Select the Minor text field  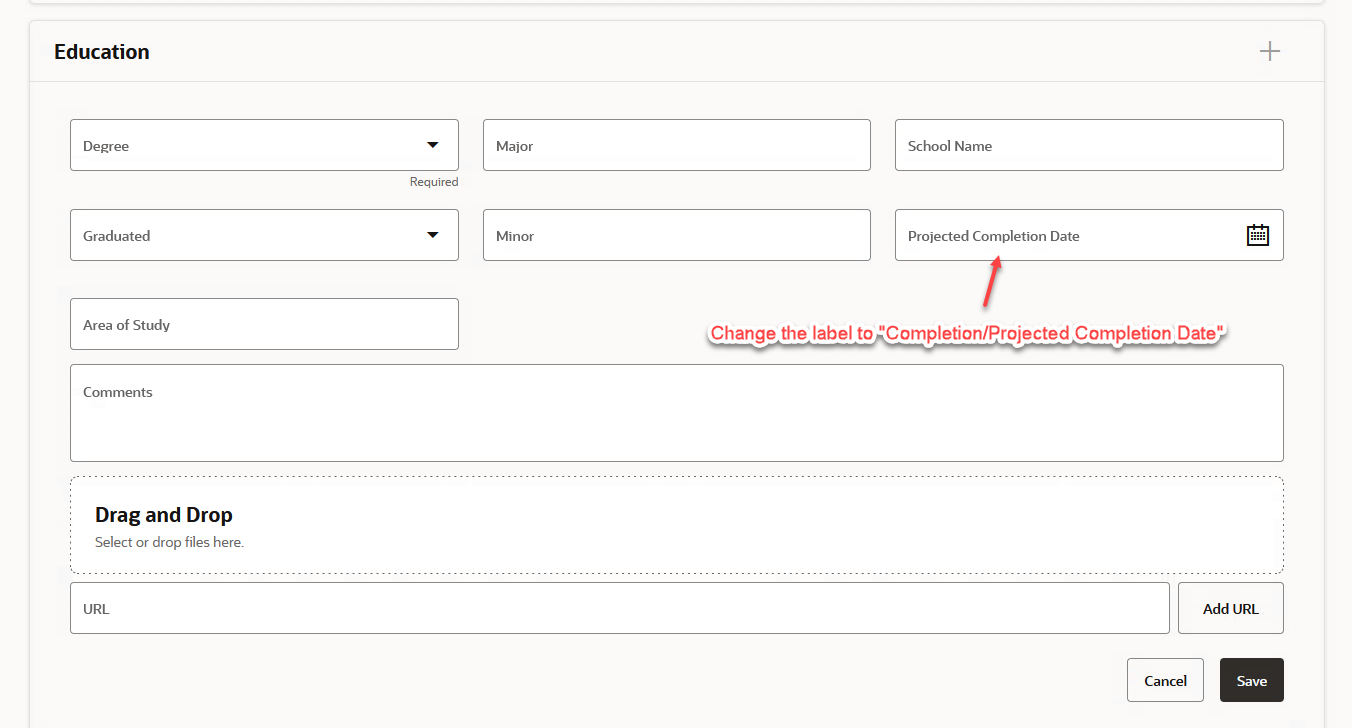point(676,235)
